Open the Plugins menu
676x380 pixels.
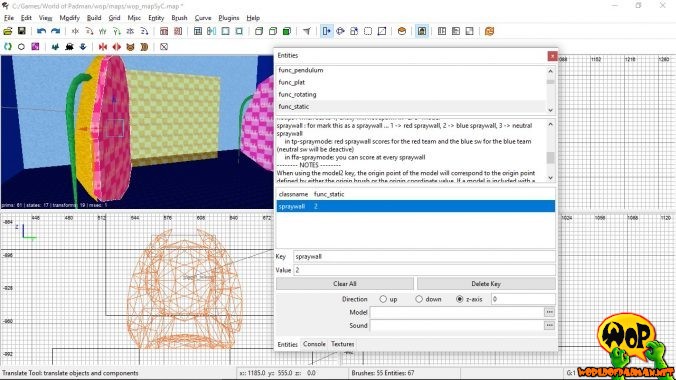tap(228, 18)
